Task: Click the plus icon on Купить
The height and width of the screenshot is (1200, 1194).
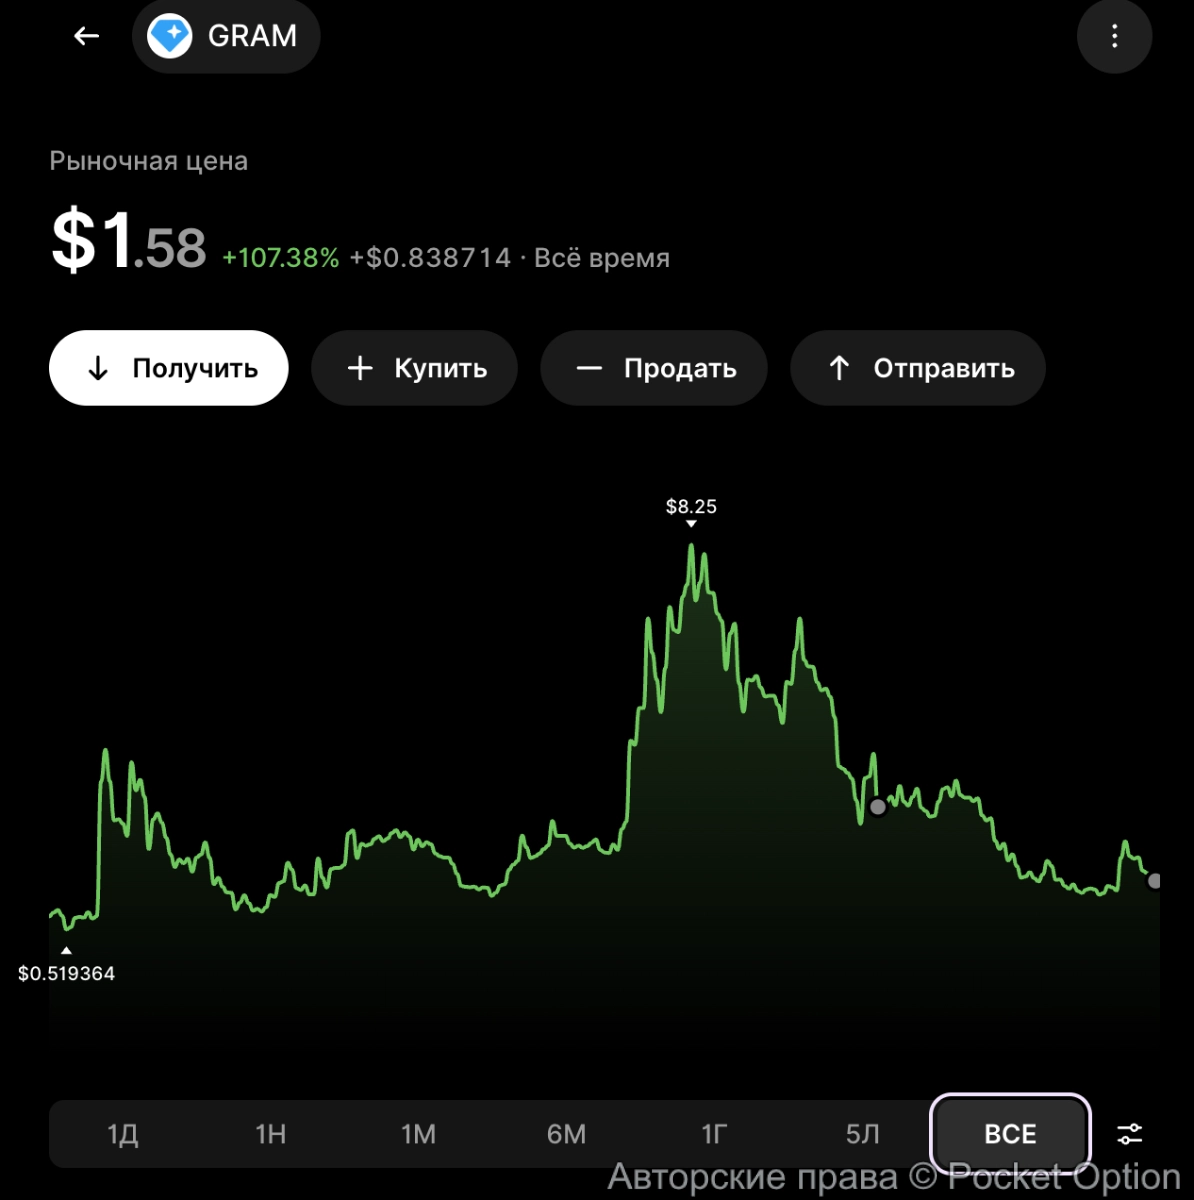Action: pyautogui.click(x=360, y=368)
